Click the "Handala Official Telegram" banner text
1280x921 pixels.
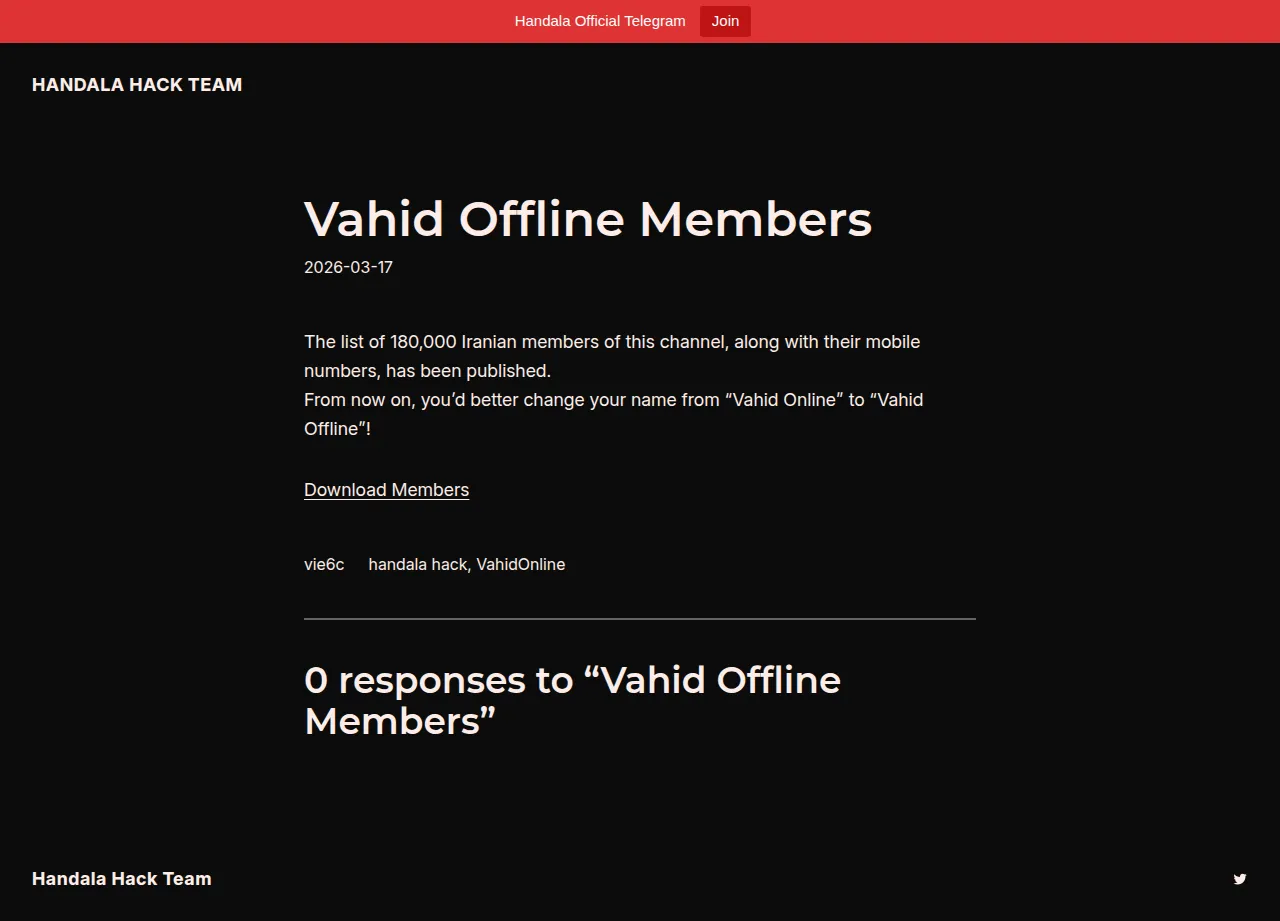click(x=600, y=21)
